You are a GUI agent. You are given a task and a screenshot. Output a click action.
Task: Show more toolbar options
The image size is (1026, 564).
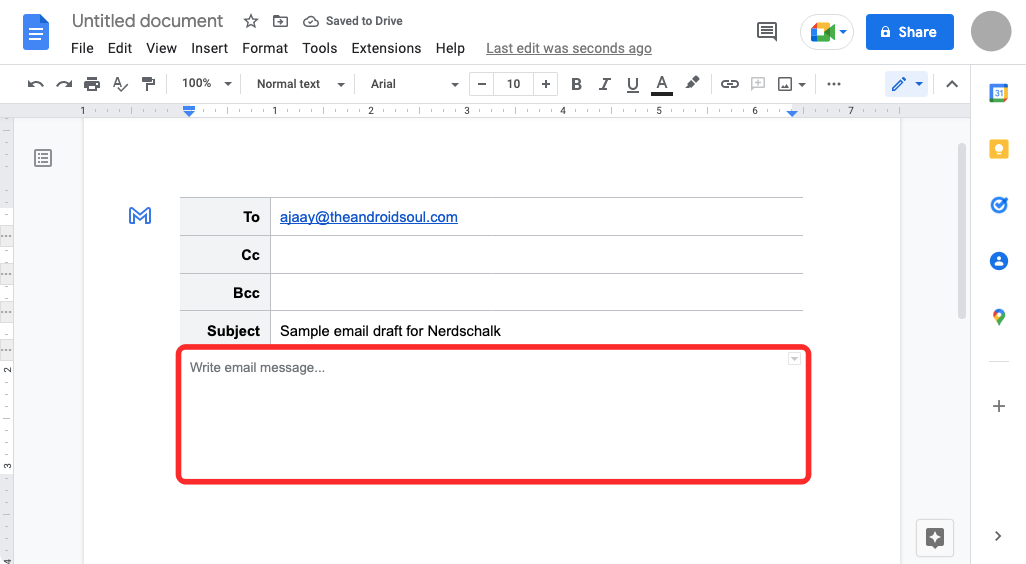[x=834, y=84]
